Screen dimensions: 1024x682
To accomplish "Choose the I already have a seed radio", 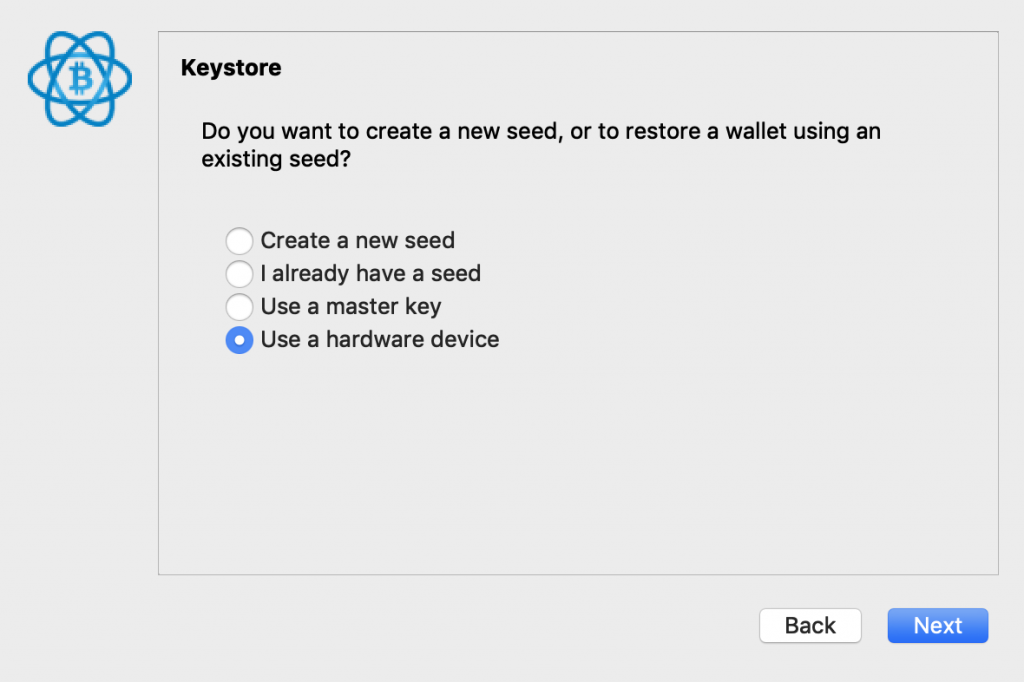I will click(x=239, y=274).
